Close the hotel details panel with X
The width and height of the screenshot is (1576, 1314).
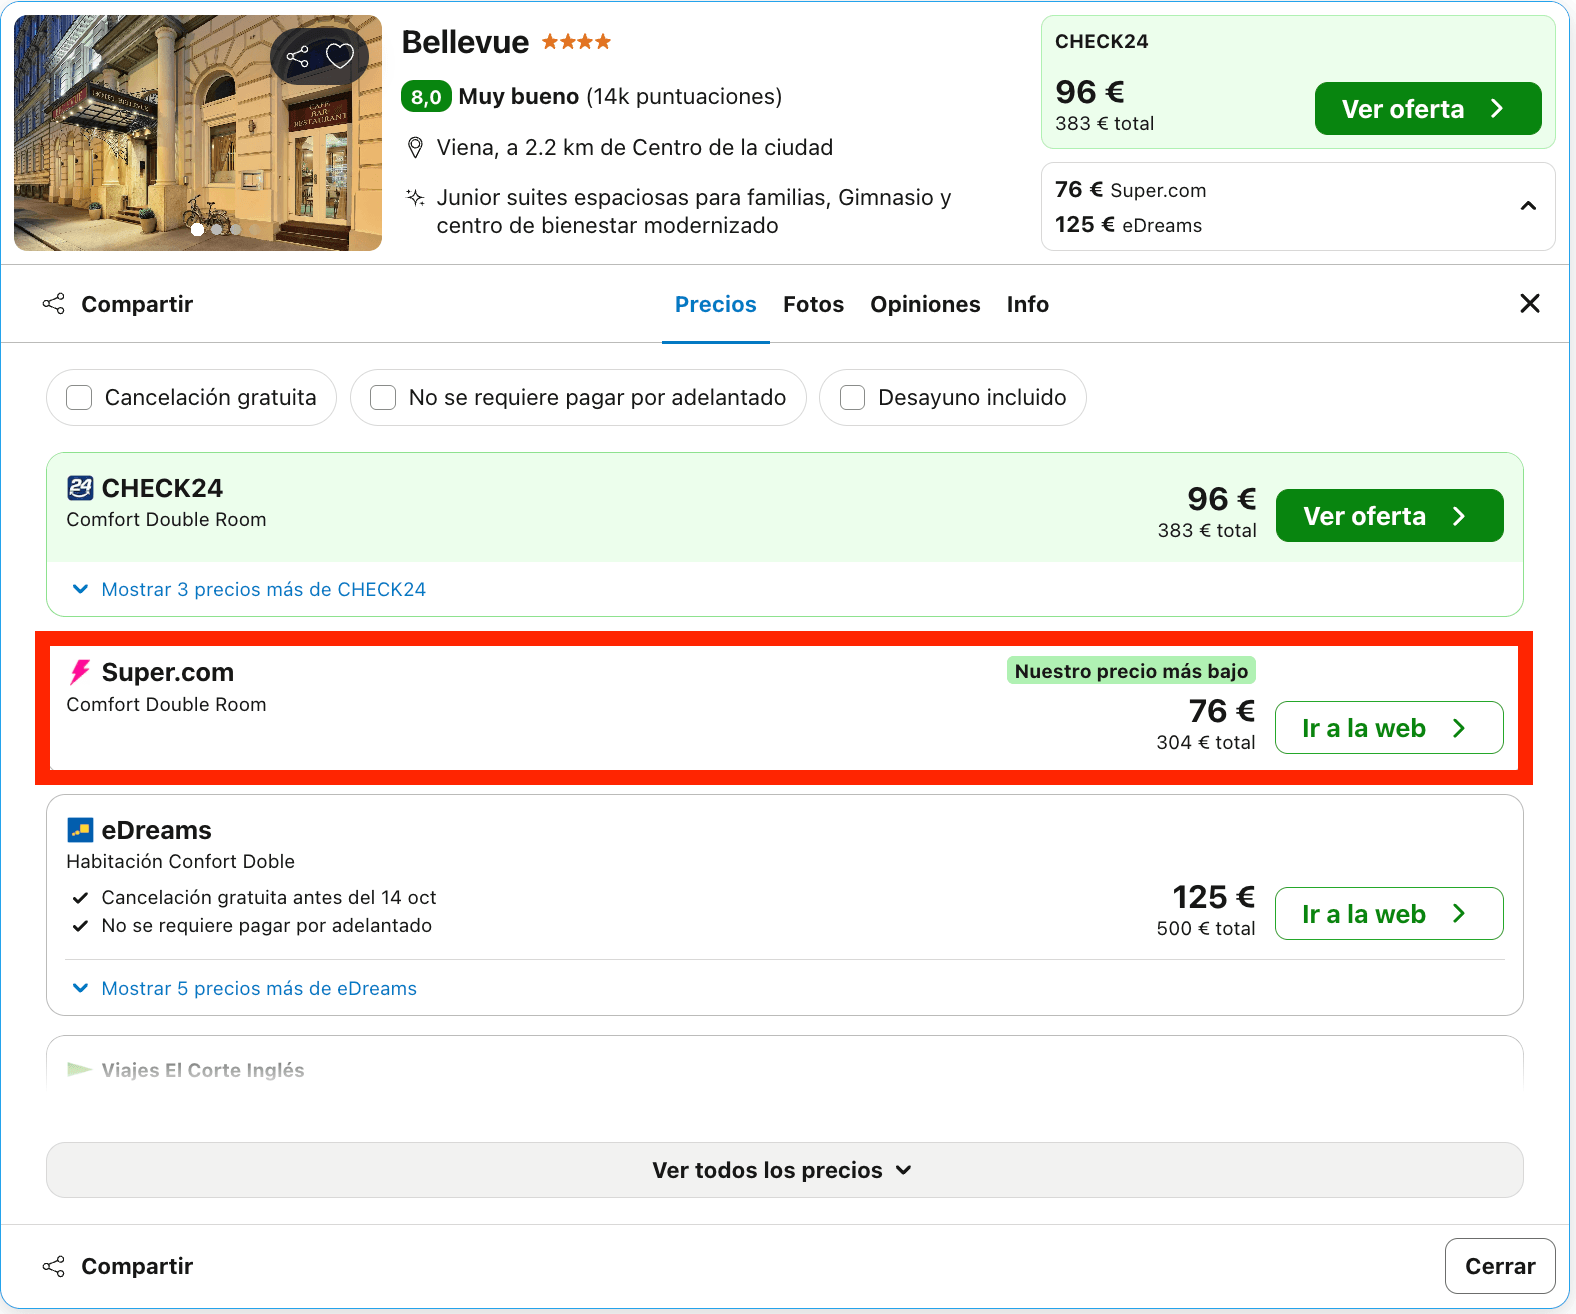pos(1529,303)
